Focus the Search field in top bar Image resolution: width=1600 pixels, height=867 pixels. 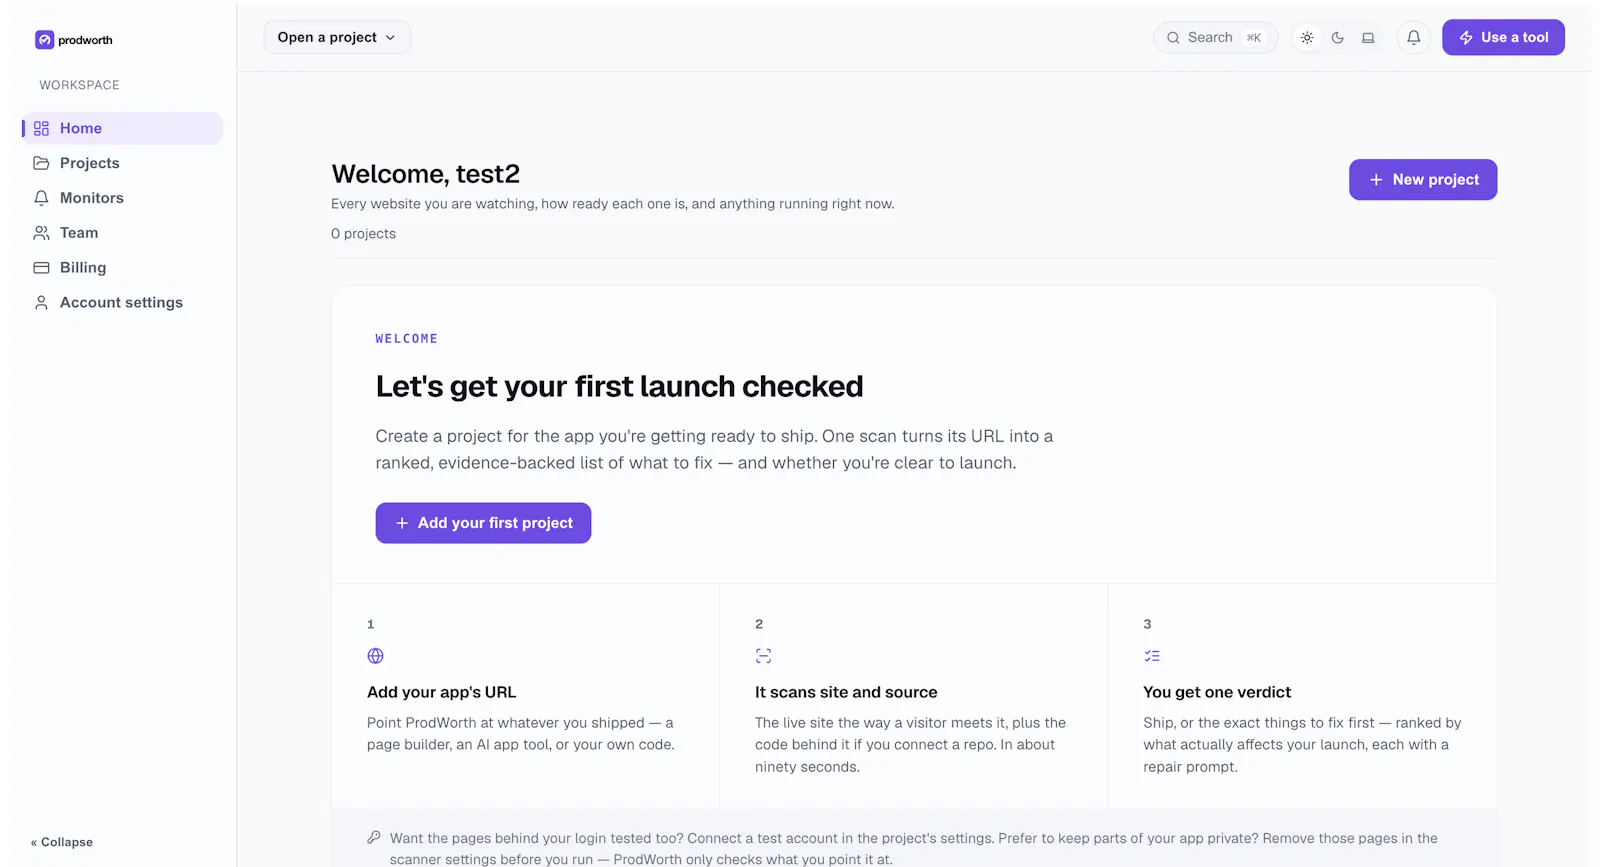(1215, 38)
